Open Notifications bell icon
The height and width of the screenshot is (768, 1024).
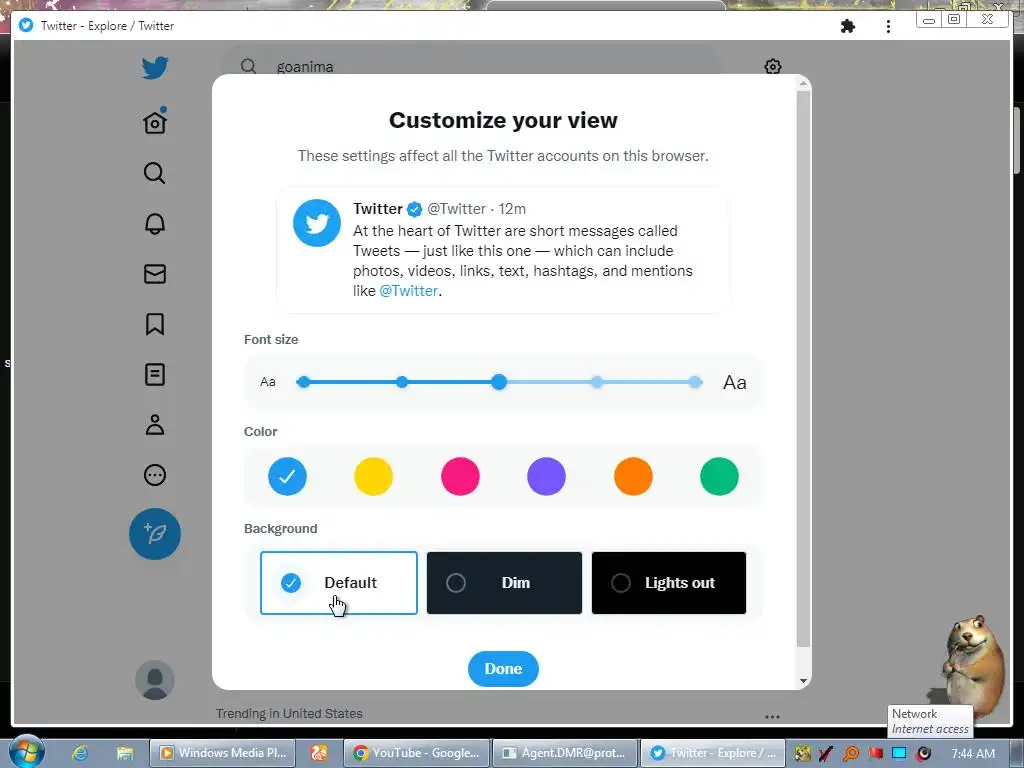pos(155,223)
